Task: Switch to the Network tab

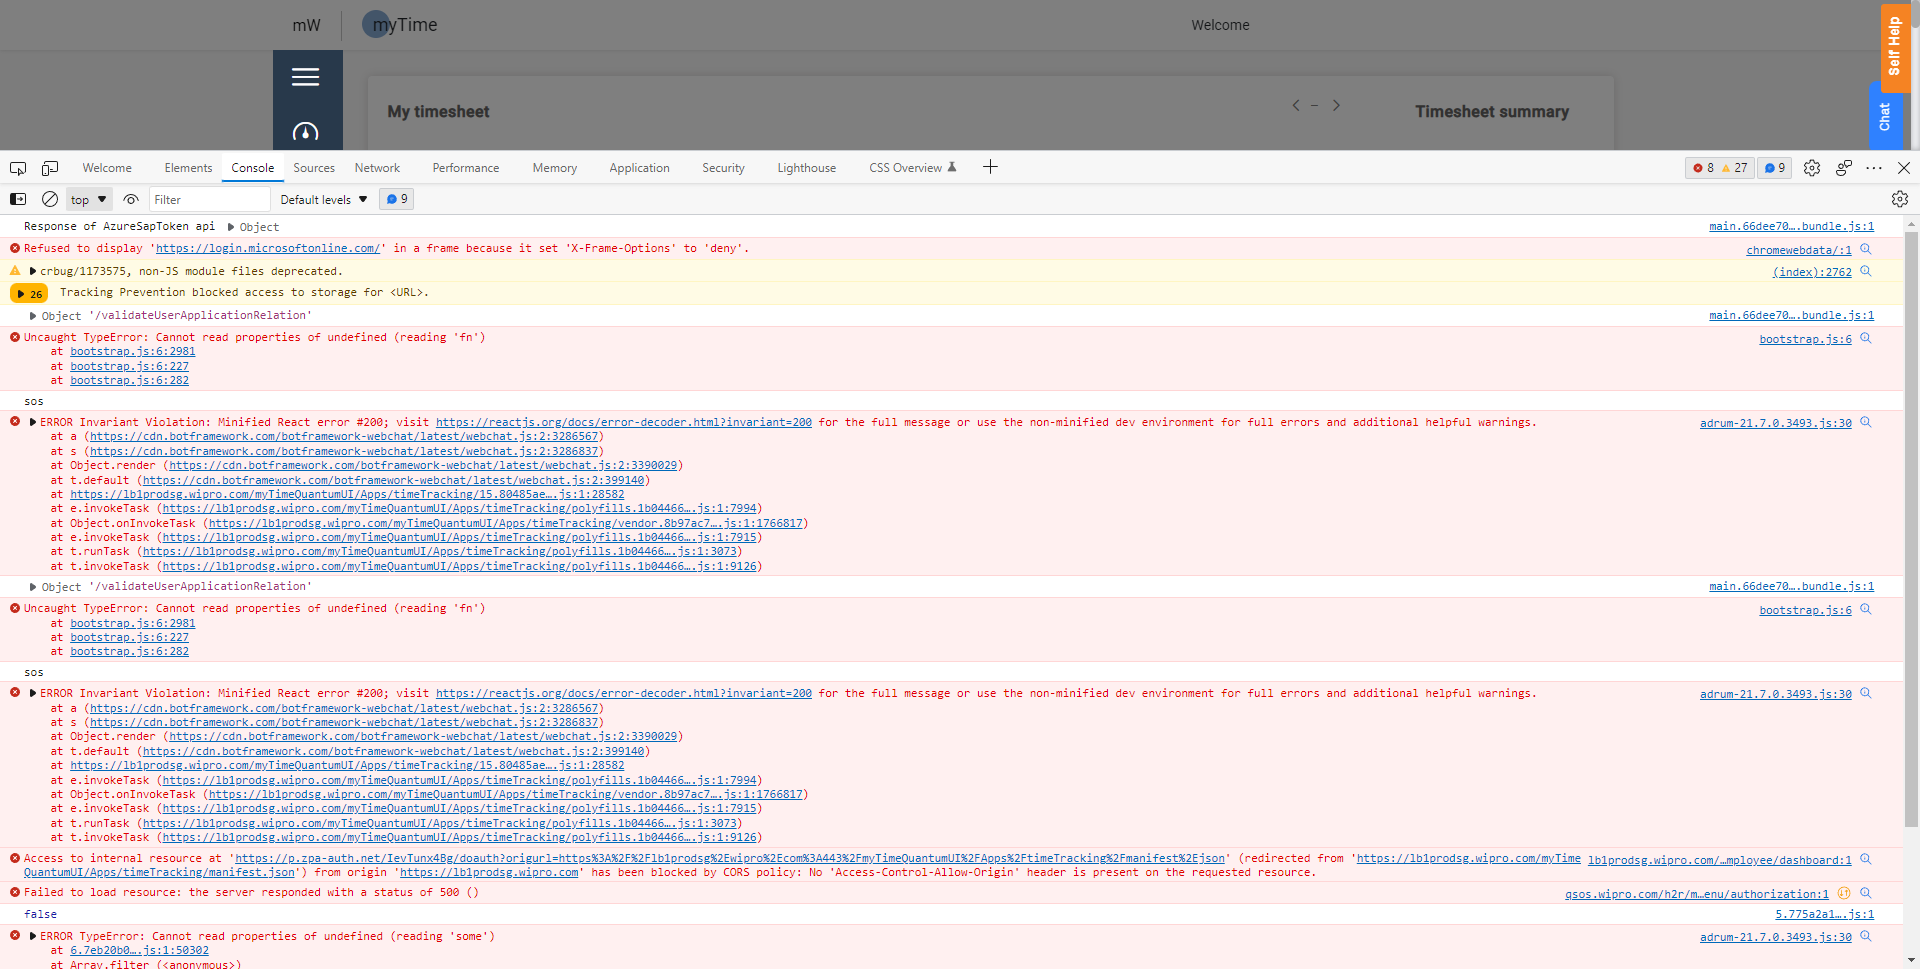Action: (377, 168)
